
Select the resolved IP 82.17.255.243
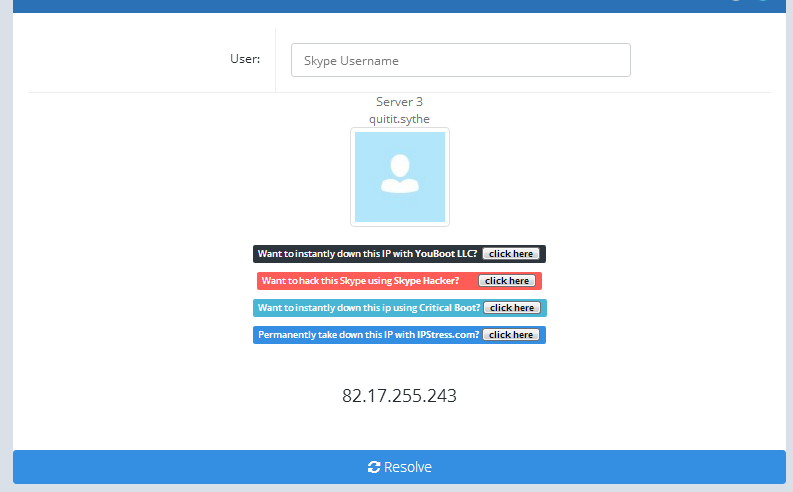click(399, 395)
